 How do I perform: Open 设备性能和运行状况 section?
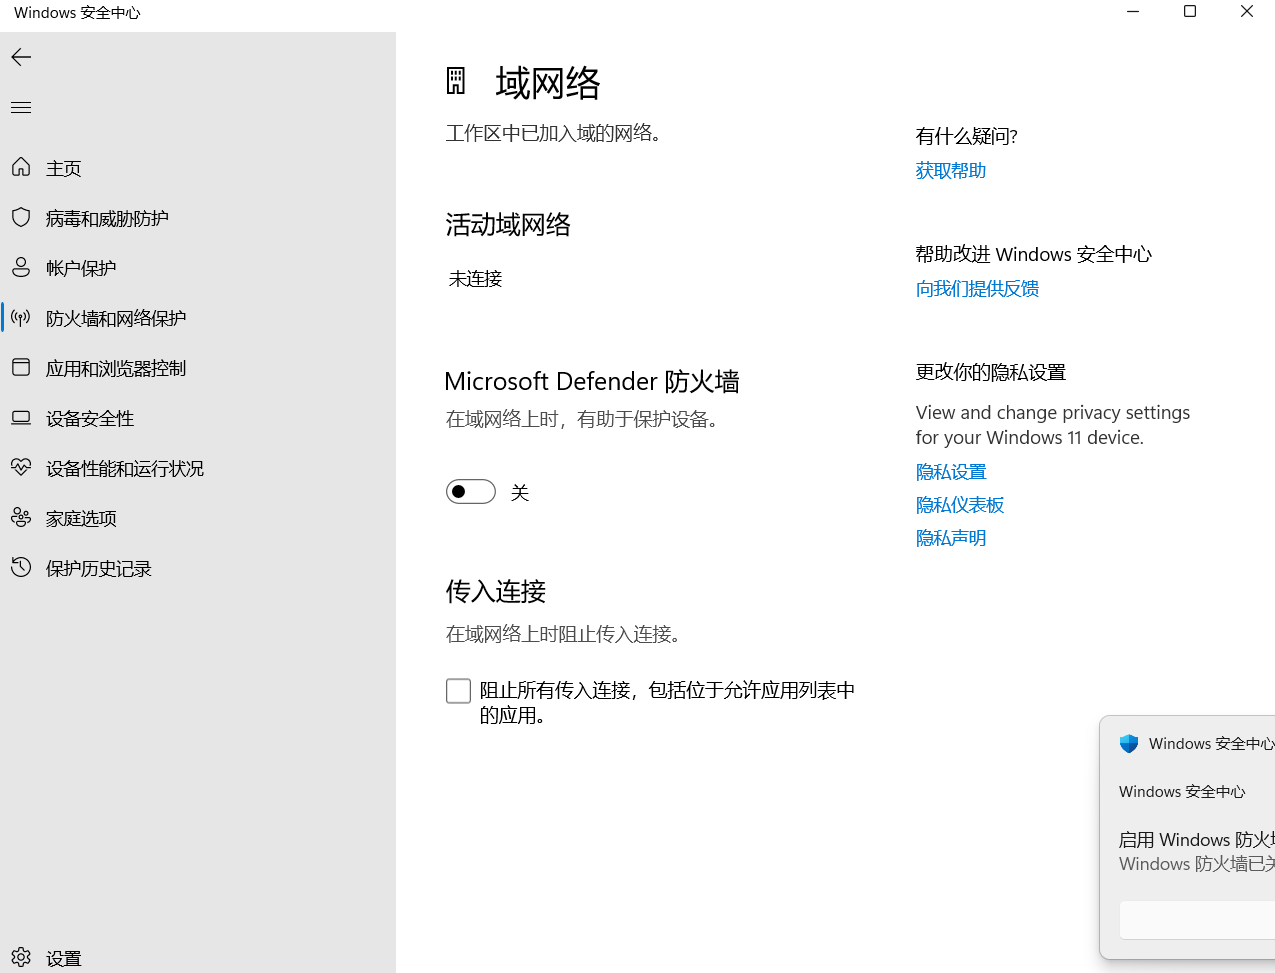pyautogui.click(x=198, y=468)
